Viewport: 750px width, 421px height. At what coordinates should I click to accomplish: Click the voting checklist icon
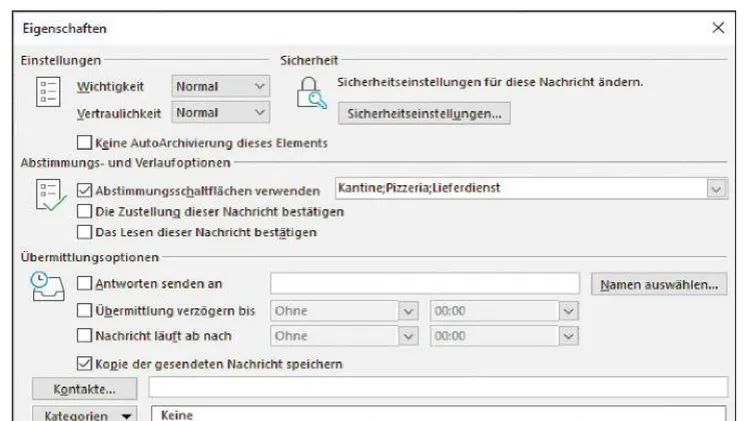(x=50, y=195)
